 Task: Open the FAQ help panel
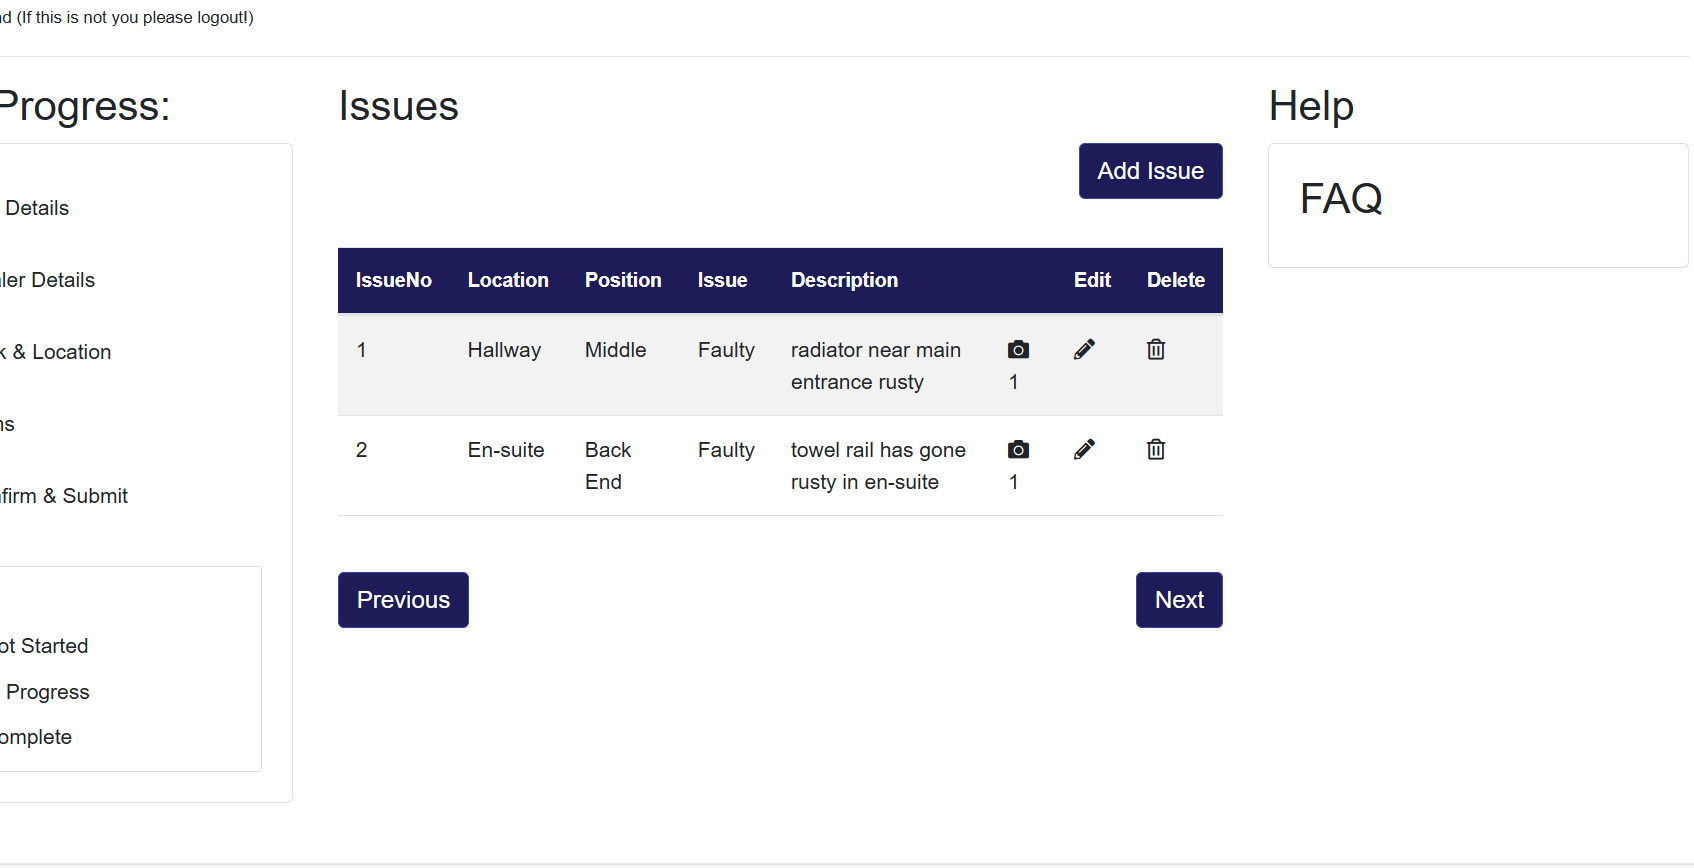point(1341,199)
